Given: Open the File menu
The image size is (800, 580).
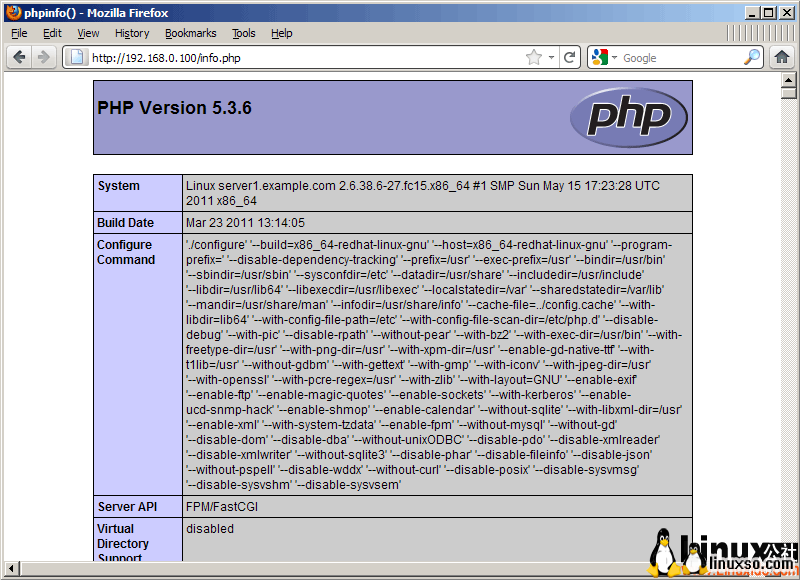Looking at the screenshot, I should pos(19,33).
